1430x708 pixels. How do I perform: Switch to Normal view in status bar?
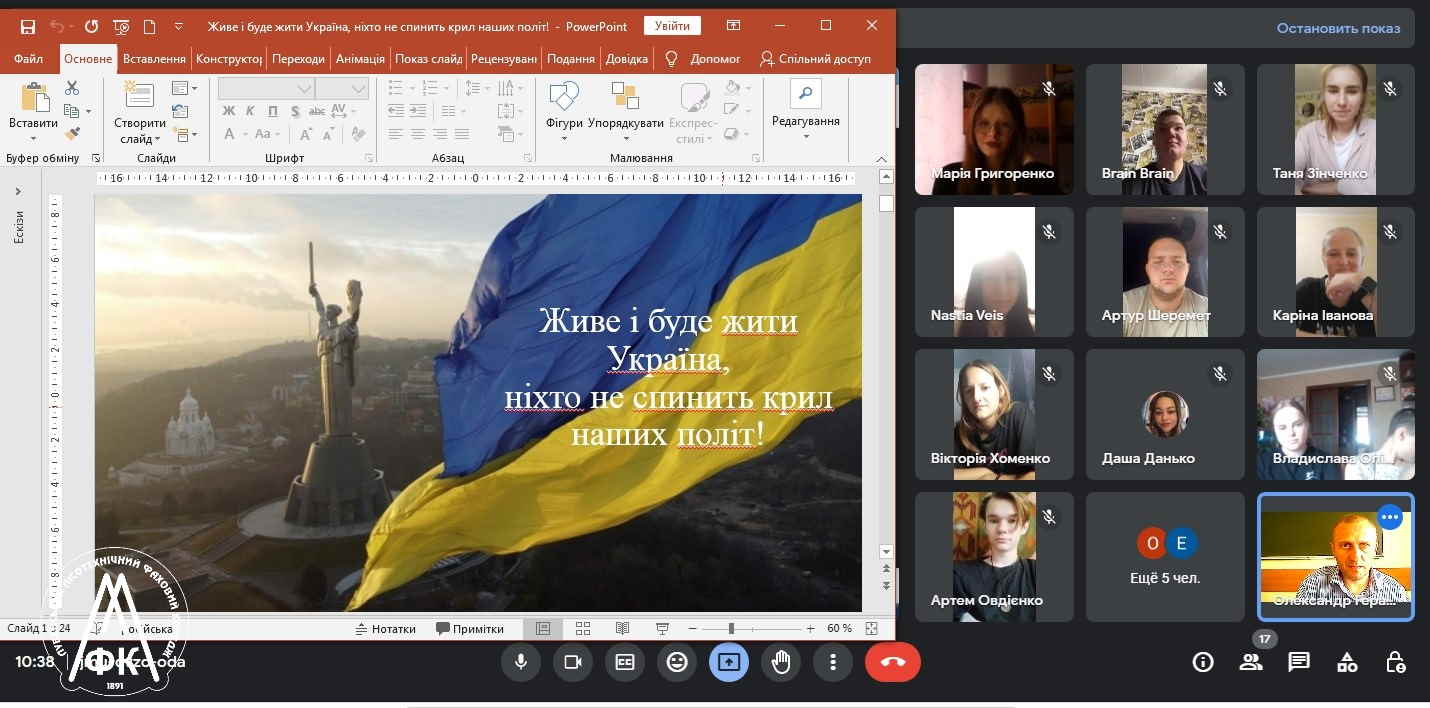pos(543,629)
